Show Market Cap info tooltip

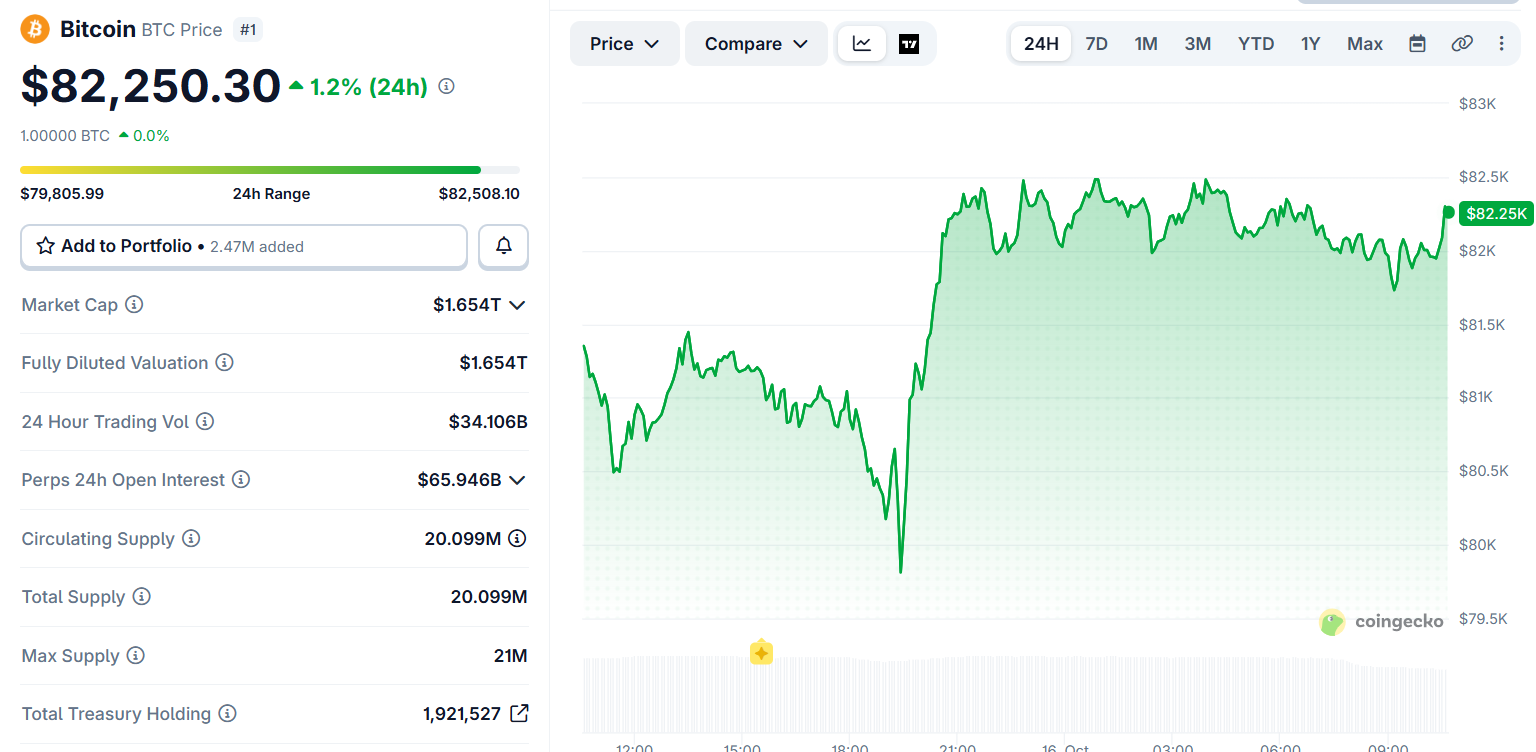[x=134, y=304]
